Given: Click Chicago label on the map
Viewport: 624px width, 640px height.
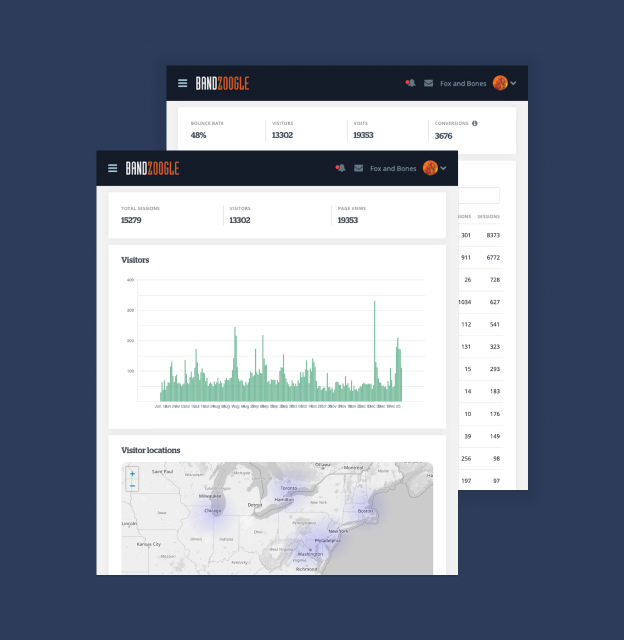Looking at the screenshot, I should [x=213, y=511].
